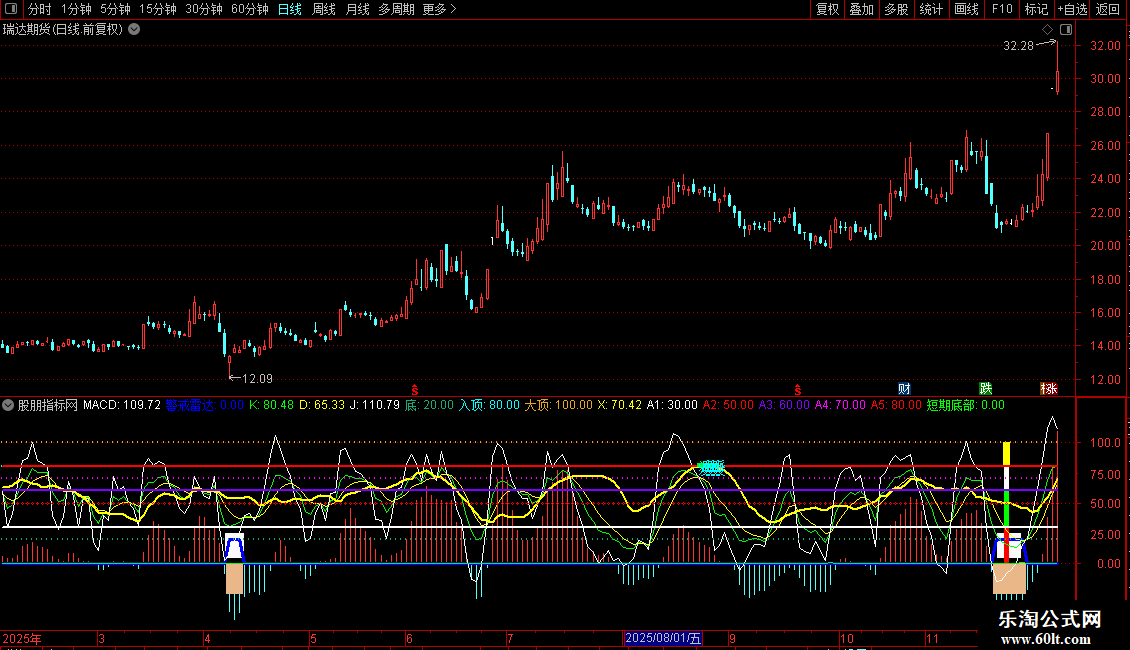Click the orange 涨 event icon
1130x650 pixels.
point(1048,388)
